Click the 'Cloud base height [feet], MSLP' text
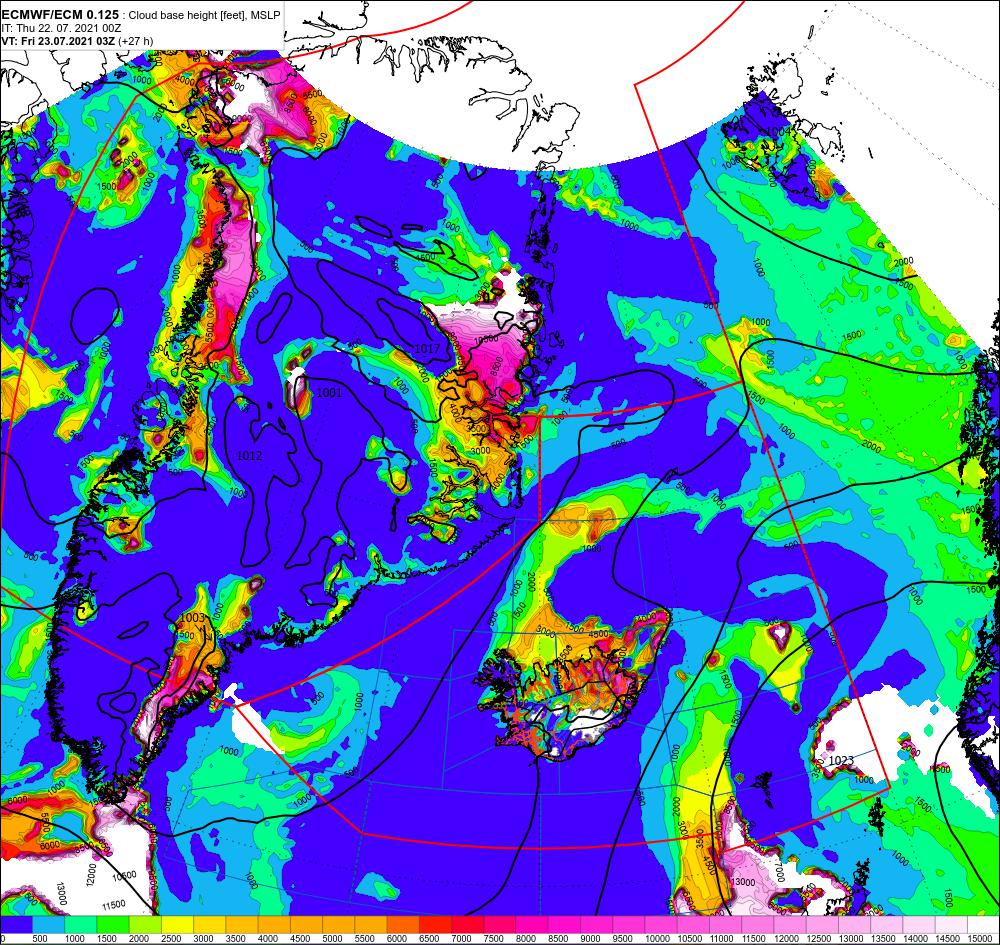The image size is (1000, 945). 204,16
